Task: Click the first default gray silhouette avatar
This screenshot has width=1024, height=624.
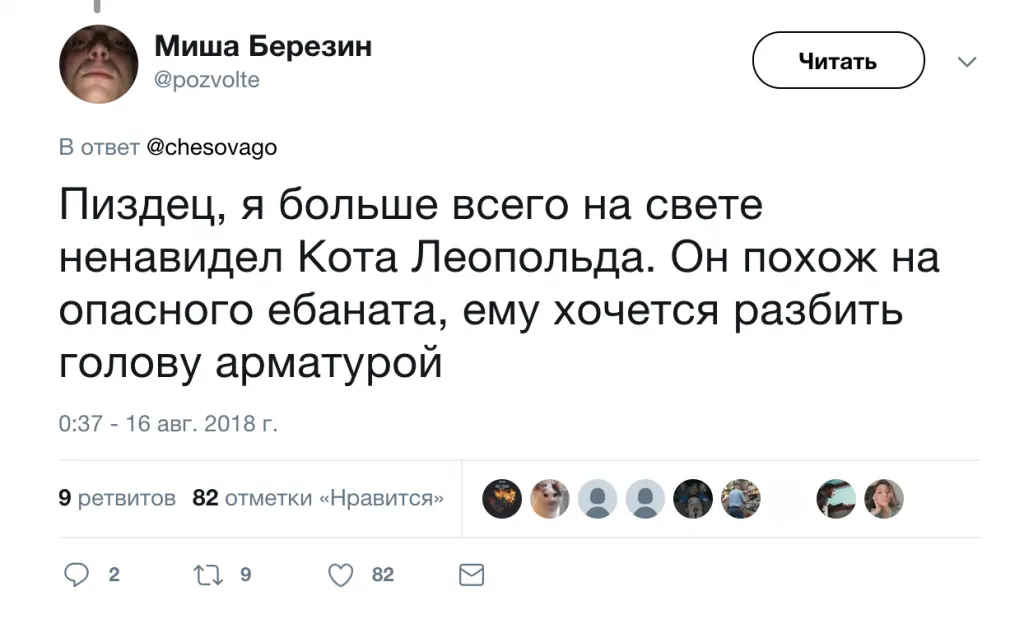Action: click(597, 498)
